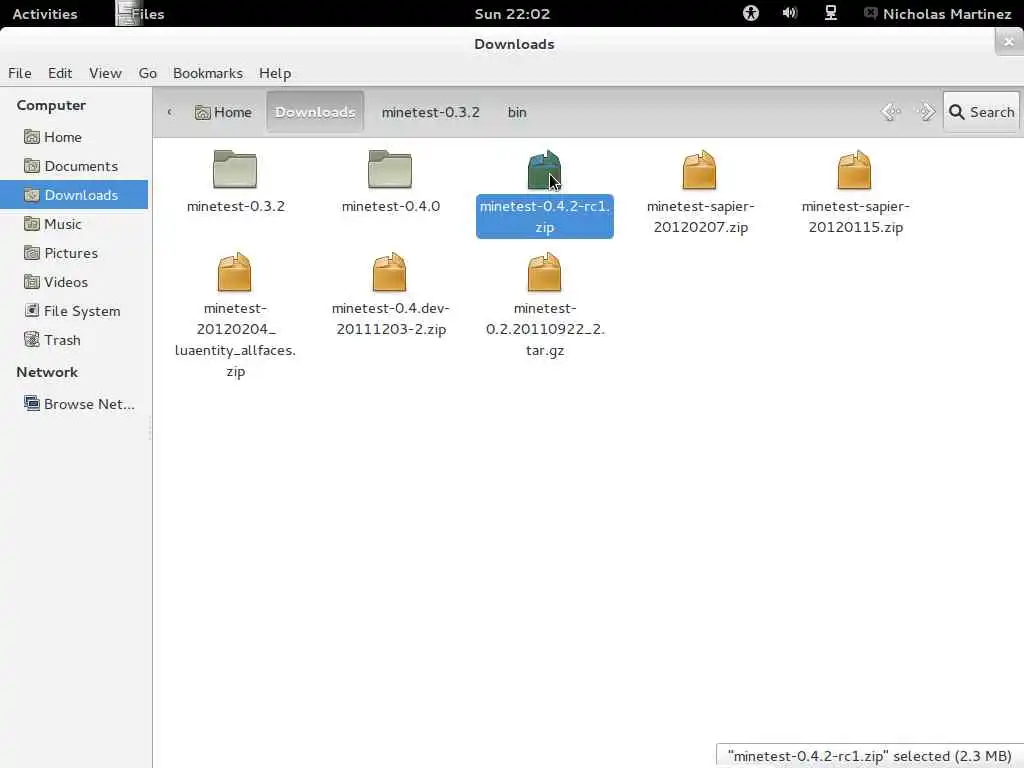Select the minetest-20120204_luaentity_allfaces.zip archive icon
Screen dimensions: 1024x768
(x=234, y=272)
